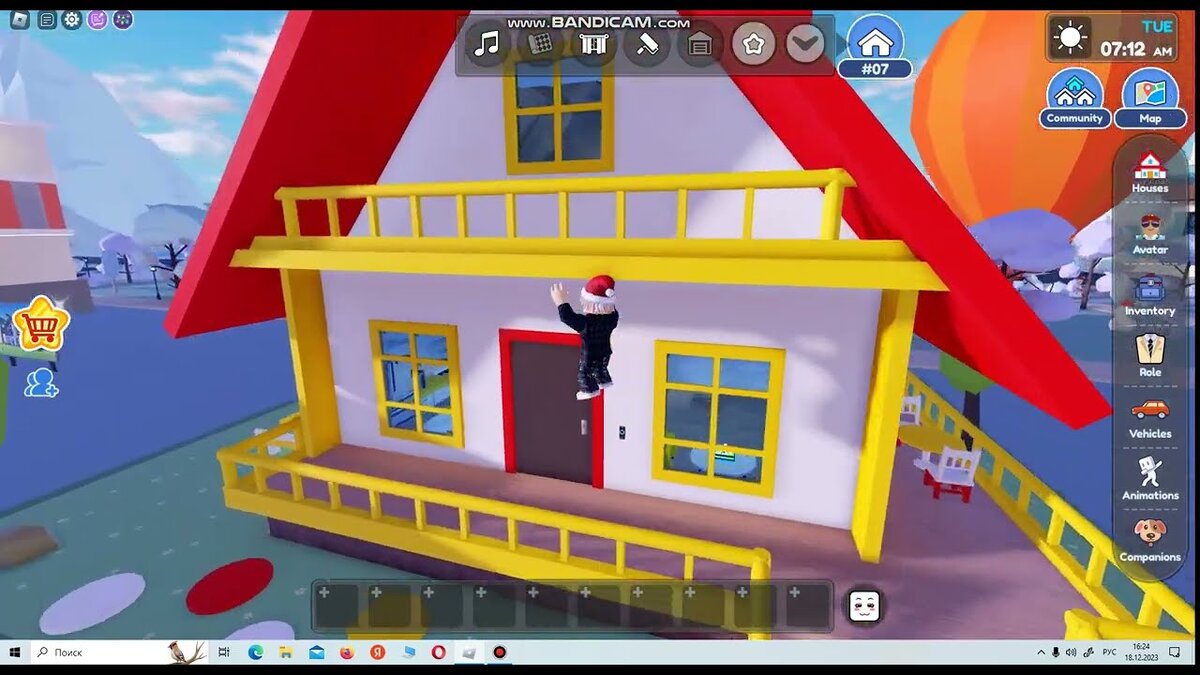1200x675 pixels.
Task: Switch the РУС language indicator
Action: (1109, 652)
